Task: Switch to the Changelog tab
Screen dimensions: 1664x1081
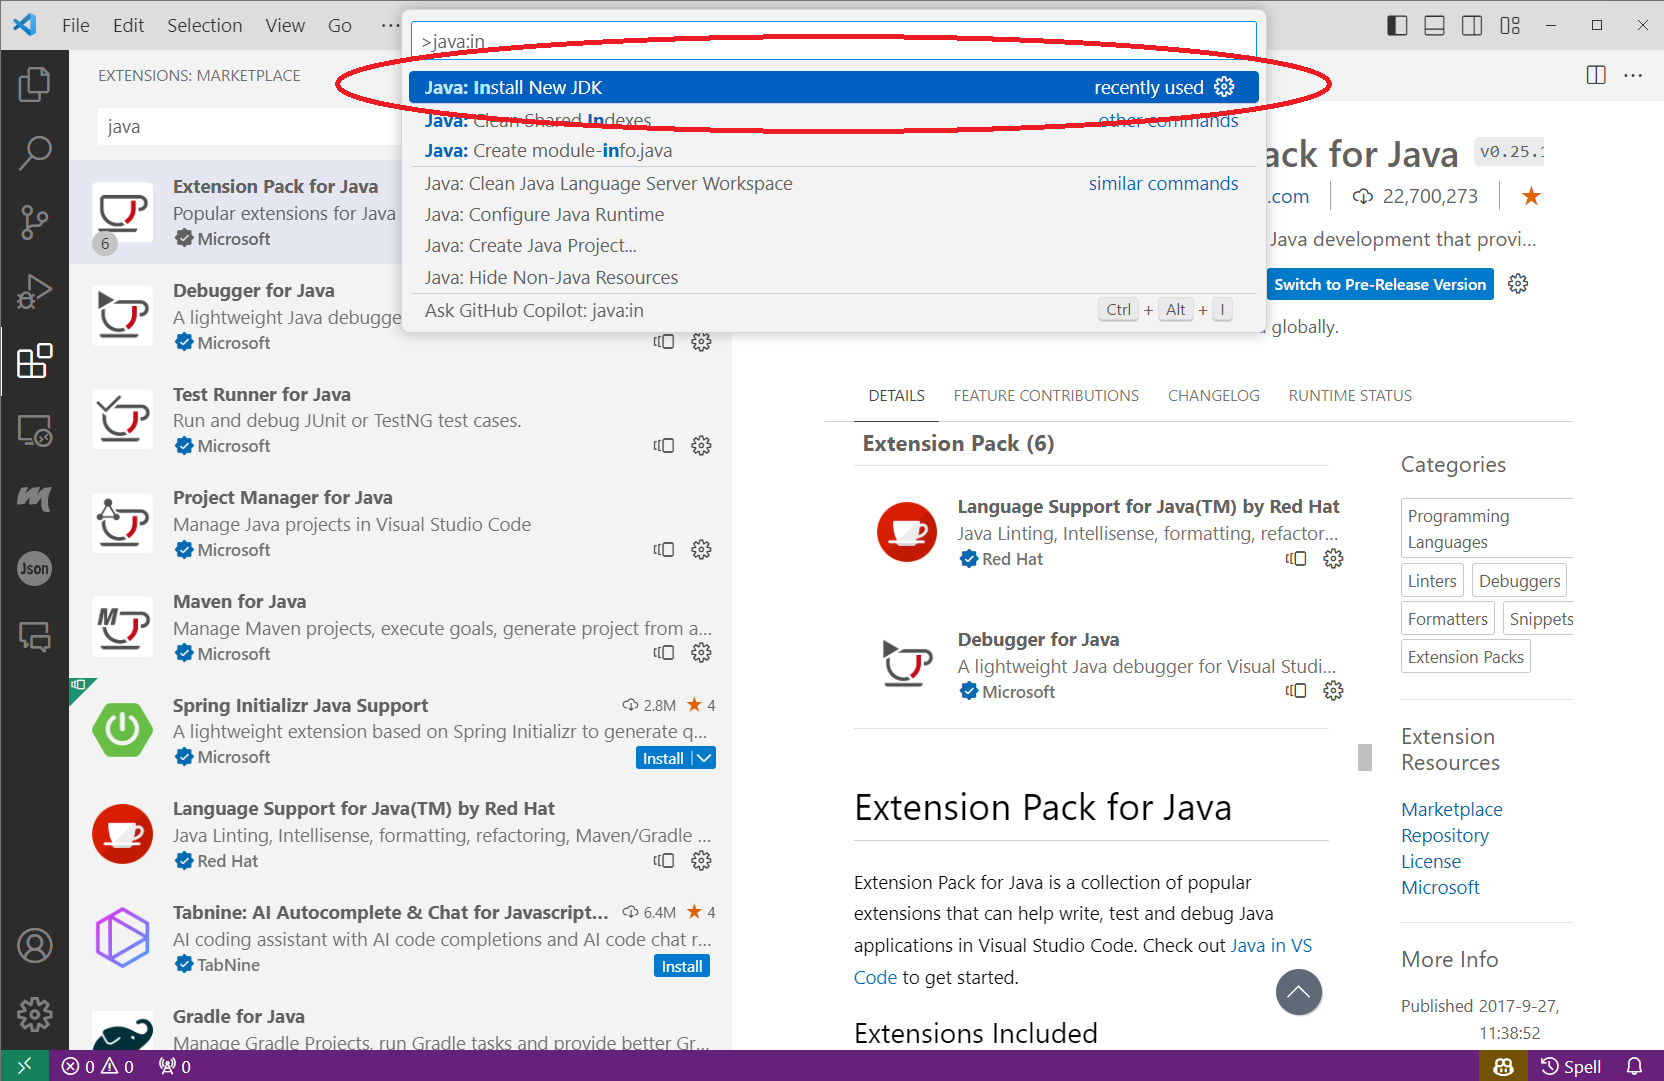Action: coord(1214,395)
